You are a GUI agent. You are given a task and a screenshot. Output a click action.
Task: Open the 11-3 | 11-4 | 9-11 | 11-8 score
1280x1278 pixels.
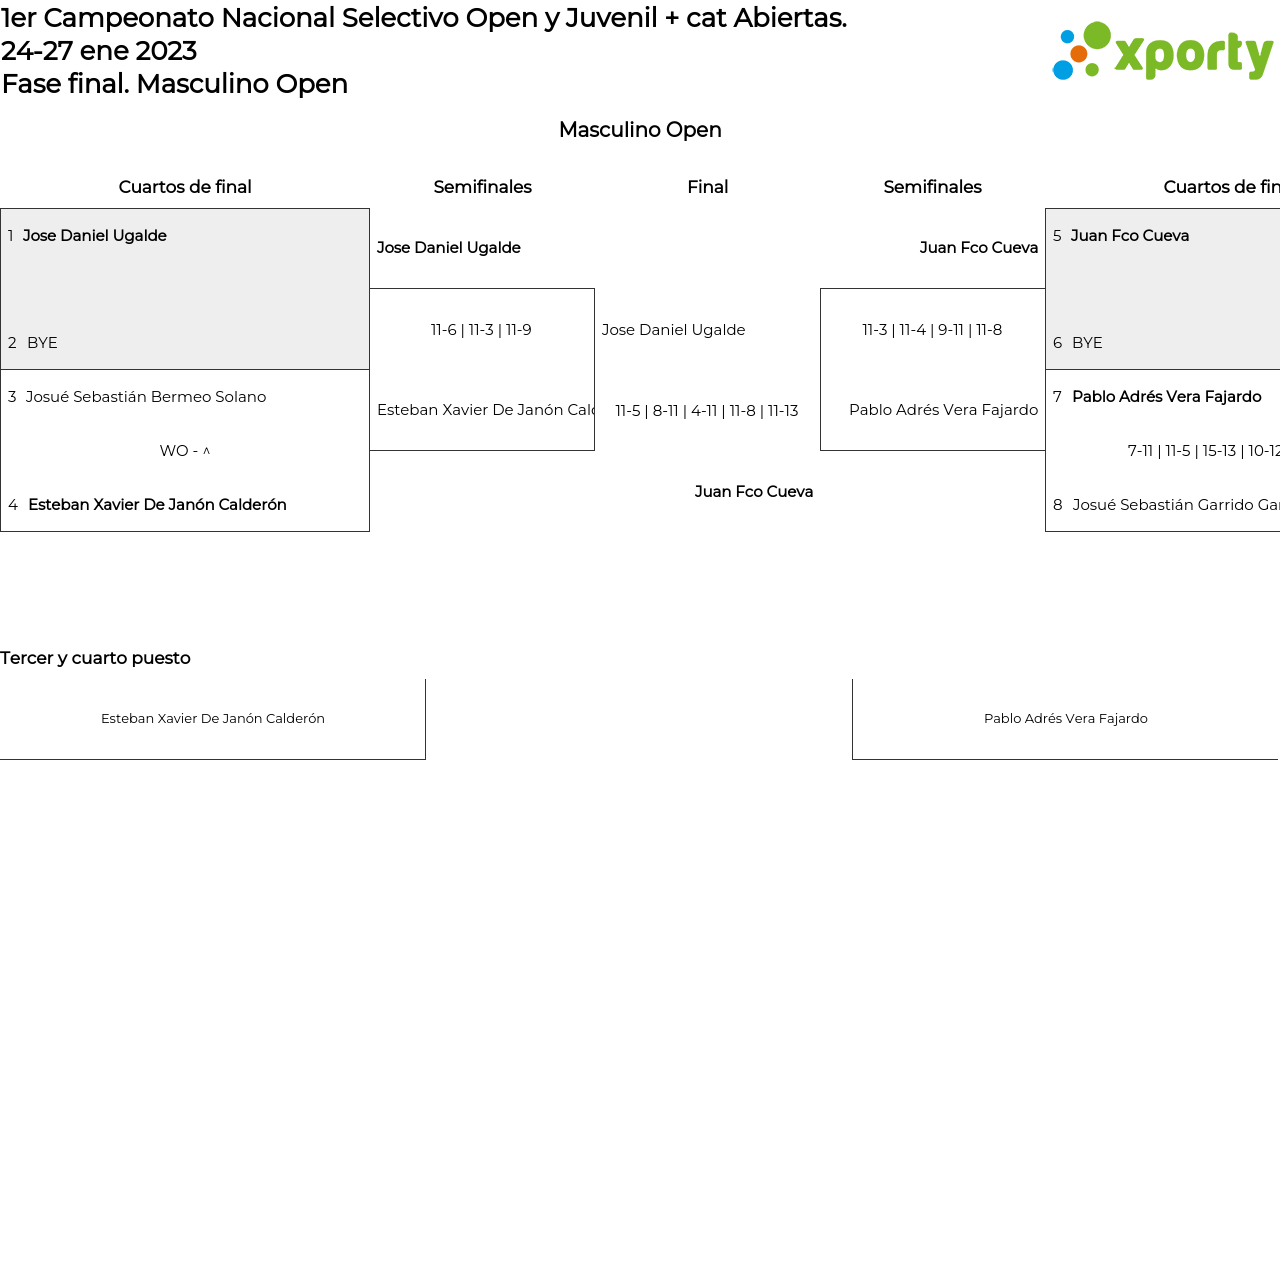932,330
